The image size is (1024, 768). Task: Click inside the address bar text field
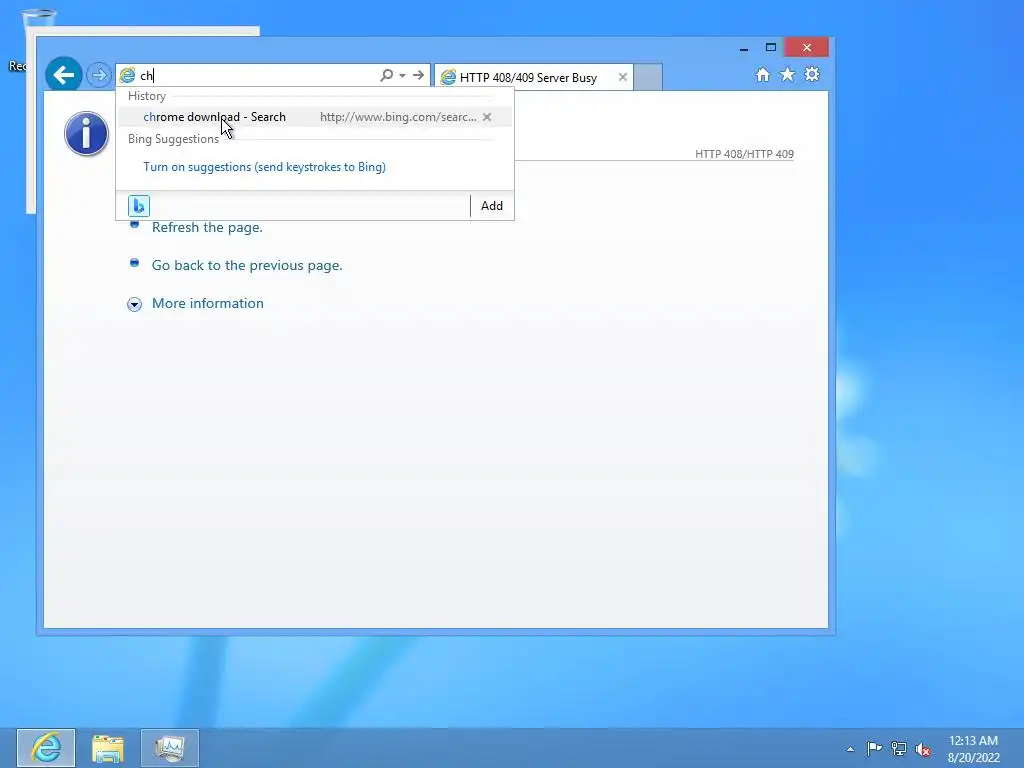(x=258, y=75)
